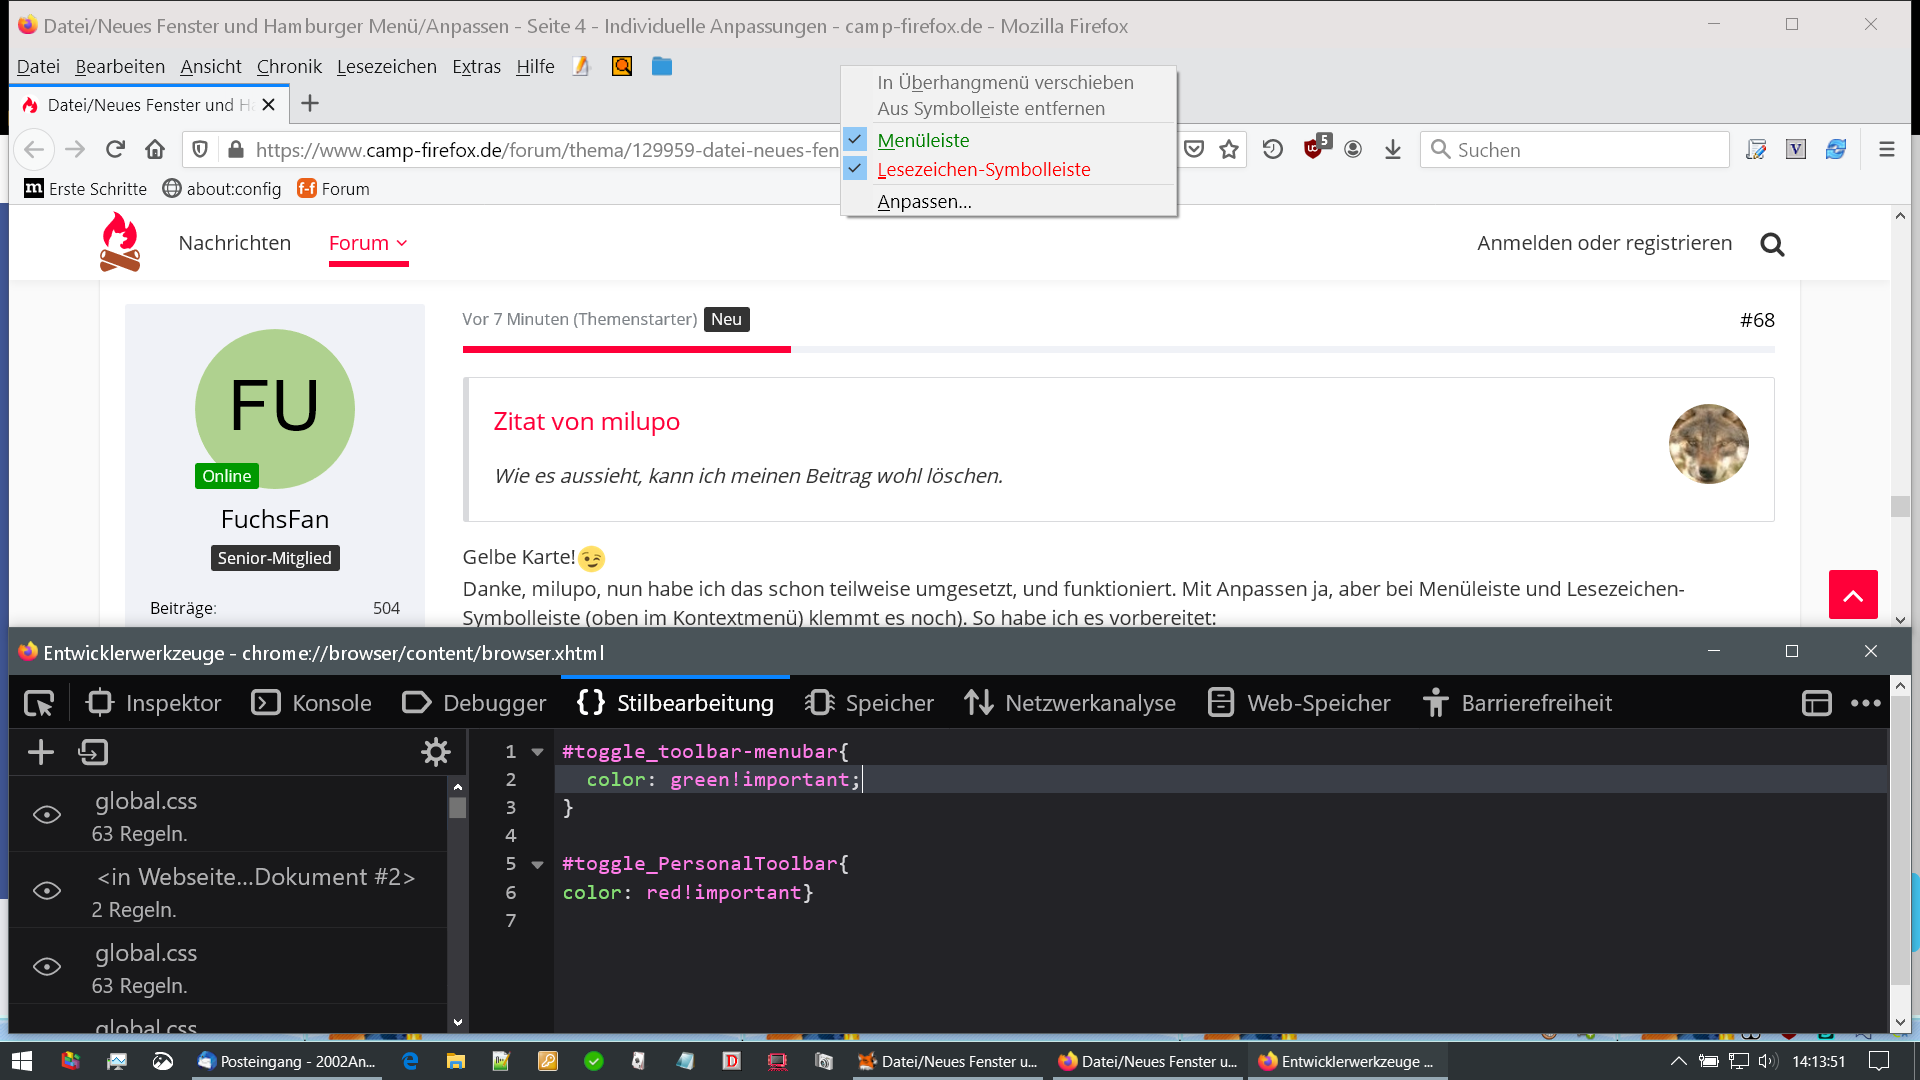Collapse the #toggle_toolbar-menubar rule fold arrow
This screenshot has width=1920, height=1080.
click(x=537, y=752)
